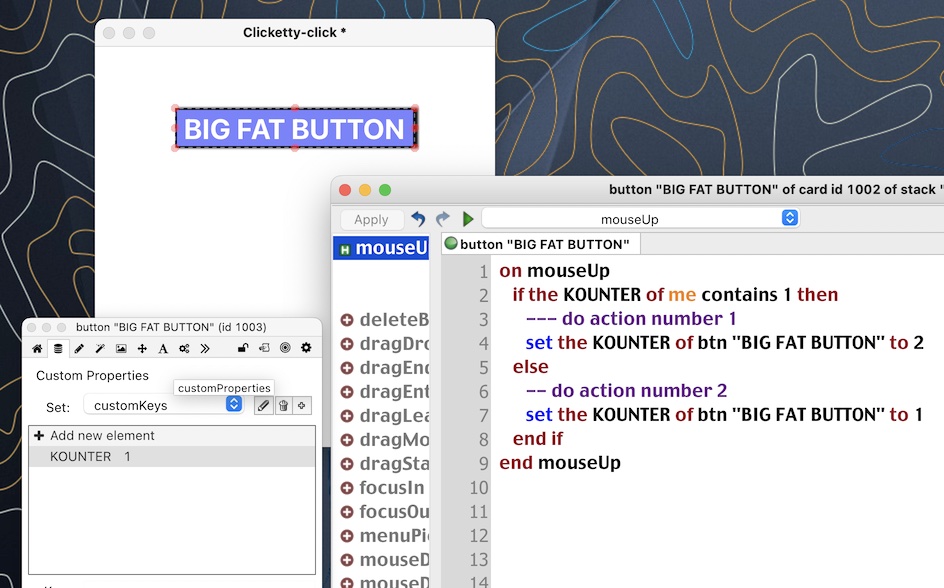This screenshot has height=588, width=944.
Task: Click the undo arrow in script editor
Action: (x=418, y=219)
